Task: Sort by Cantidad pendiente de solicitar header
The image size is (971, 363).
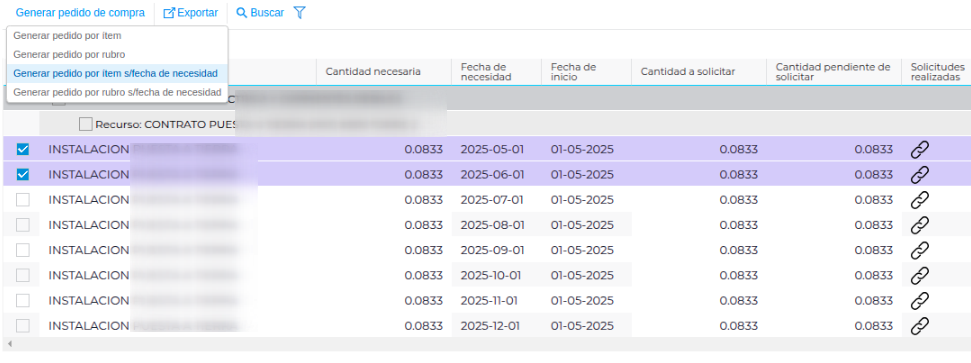Action: (833, 72)
